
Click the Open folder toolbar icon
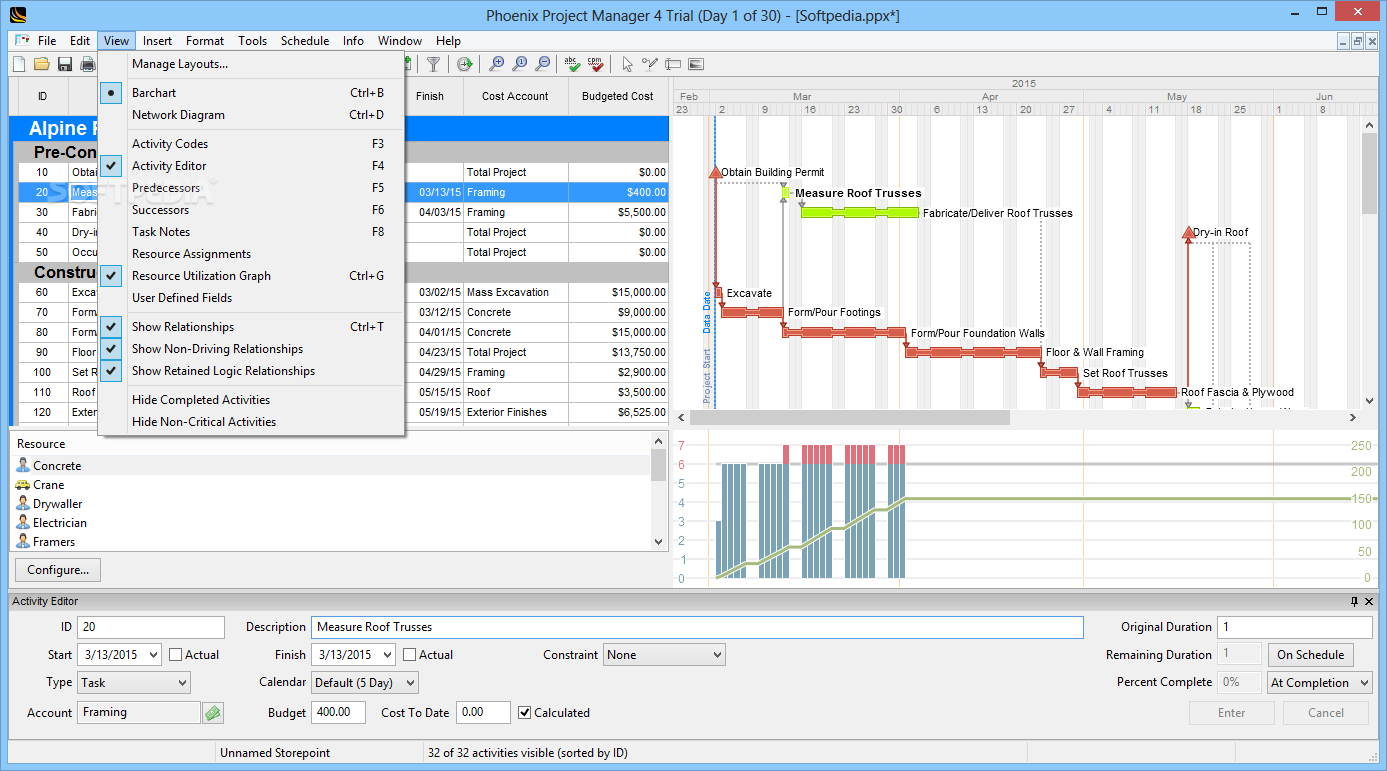coord(42,64)
